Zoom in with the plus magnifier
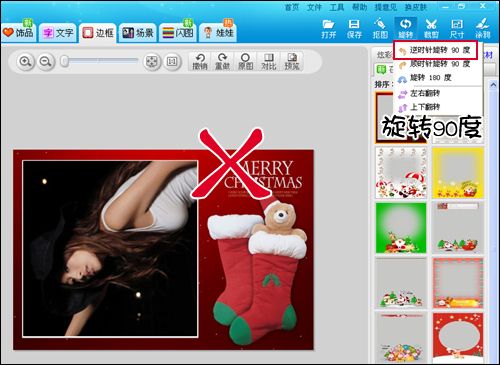Image resolution: width=500 pixels, height=365 pixels. pyautogui.click(x=26, y=62)
